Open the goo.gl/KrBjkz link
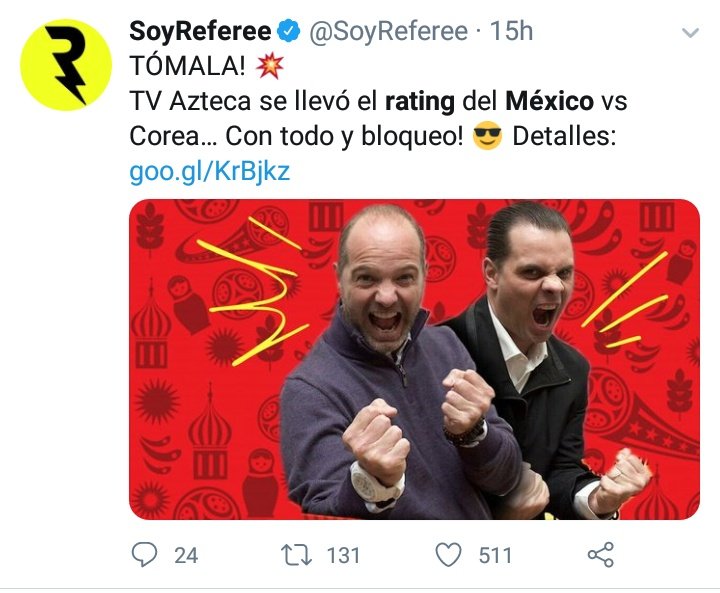This screenshot has width=720, height=593. (x=210, y=171)
